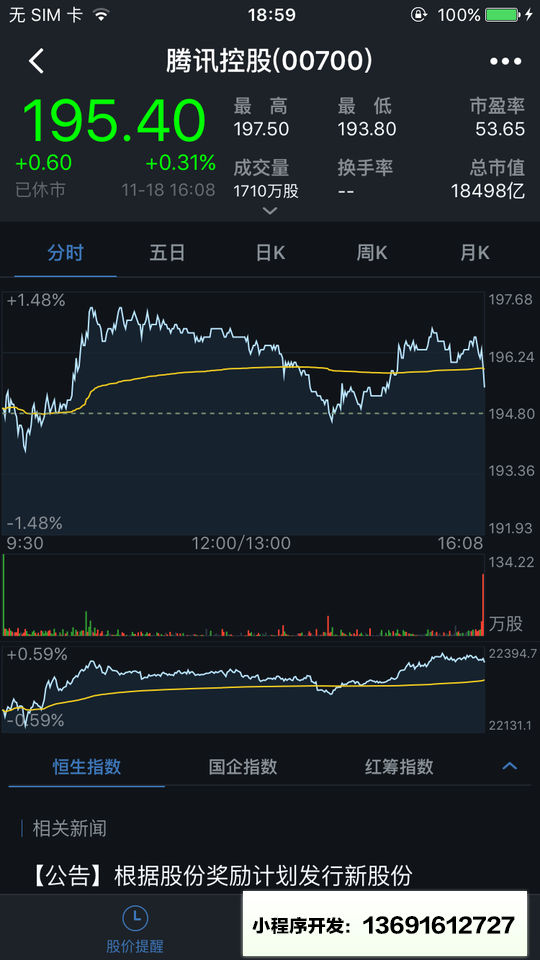Image resolution: width=540 pixels, height=960 pixels.
Task: Tap 最低 value 193.80
Action: click(x=367, y=129)
